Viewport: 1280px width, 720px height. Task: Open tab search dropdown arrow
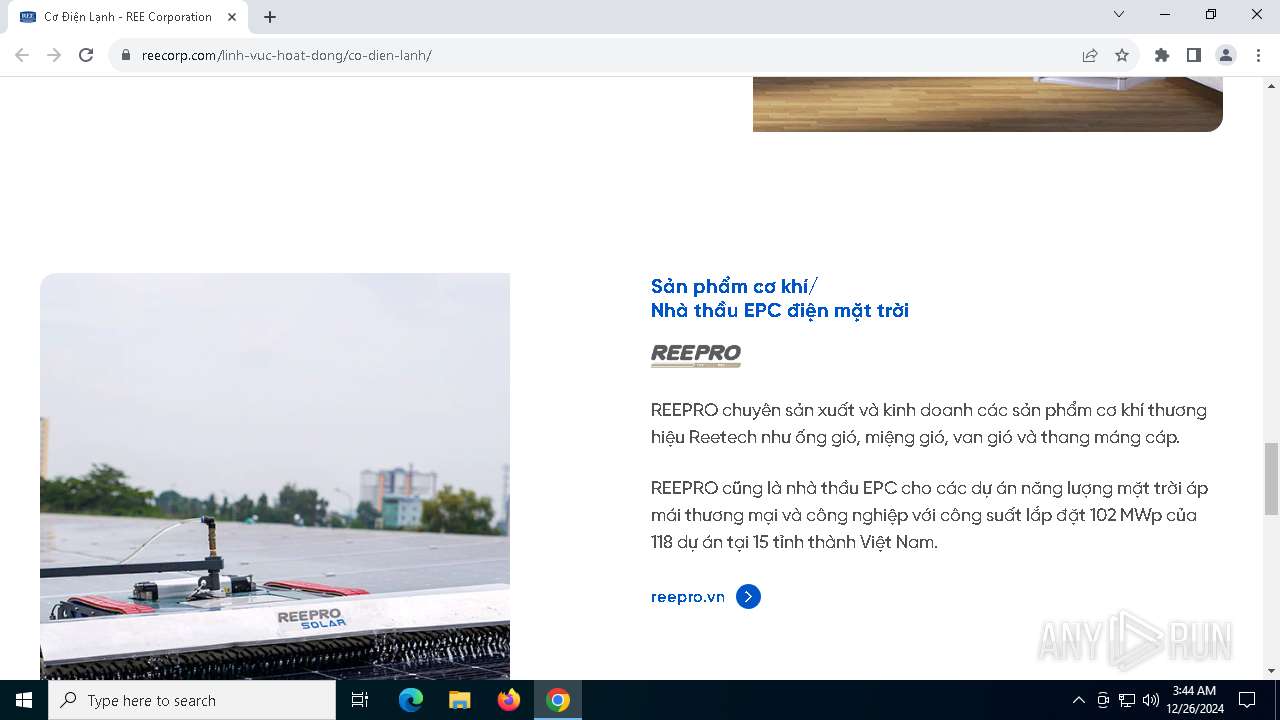pos(1119,14)
